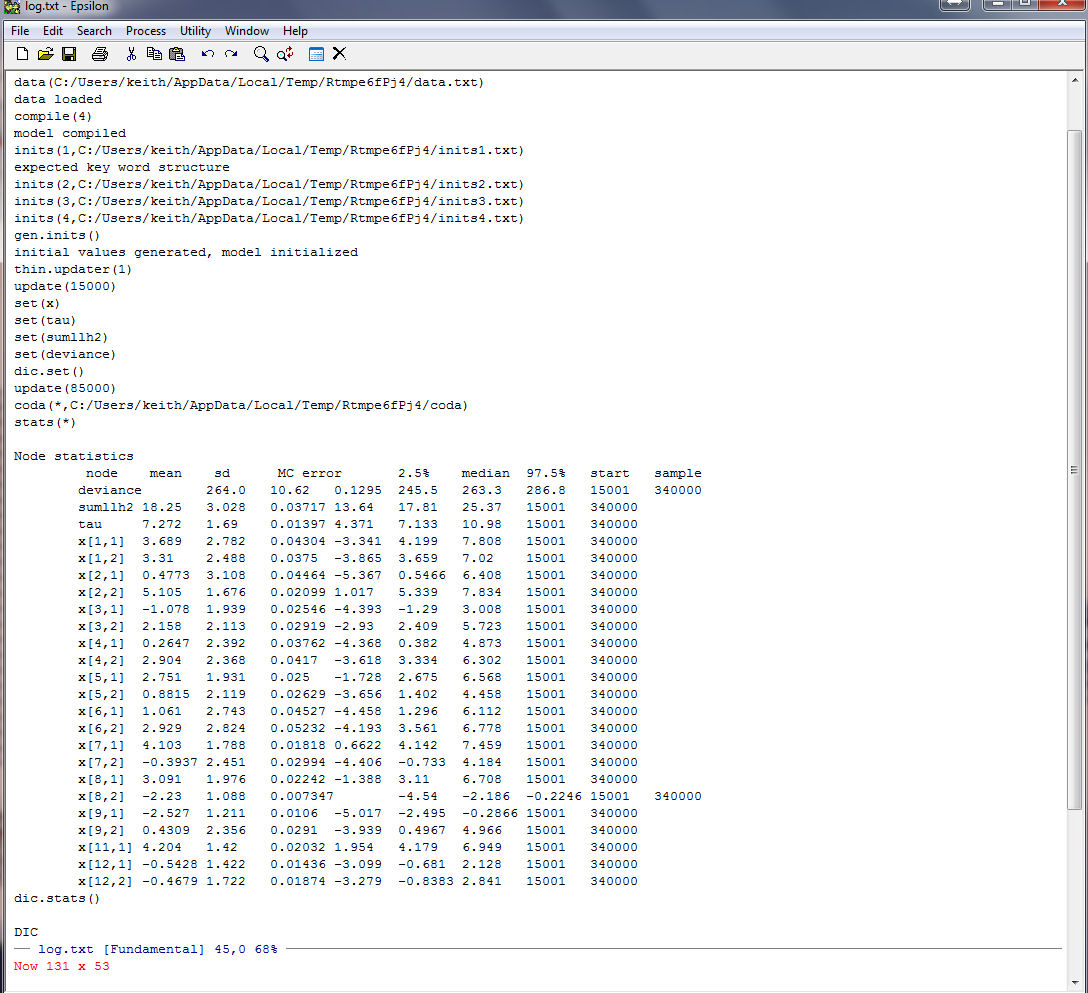
Task: Create a new file with toolbar icon
Action: [x=22, y=54]
